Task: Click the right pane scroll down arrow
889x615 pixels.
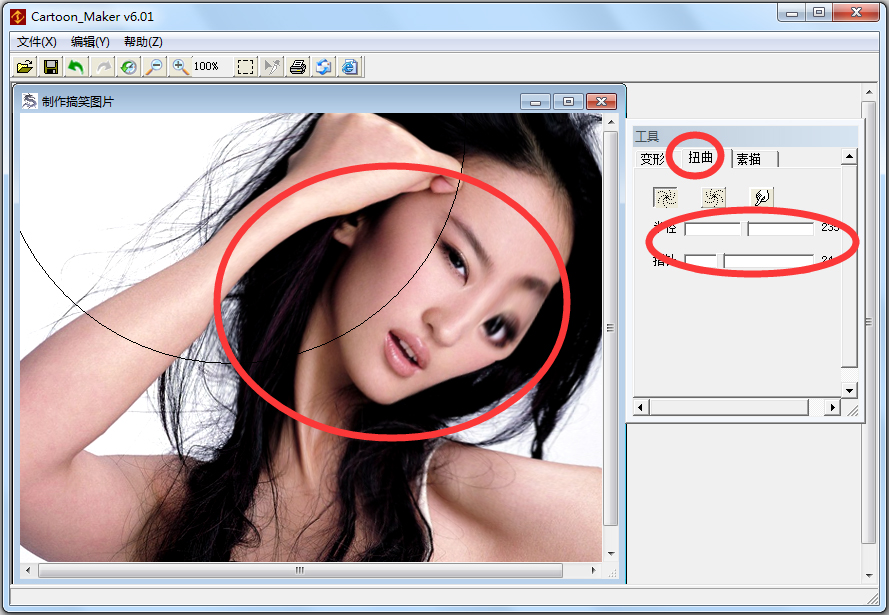Action: pos(869,576)
